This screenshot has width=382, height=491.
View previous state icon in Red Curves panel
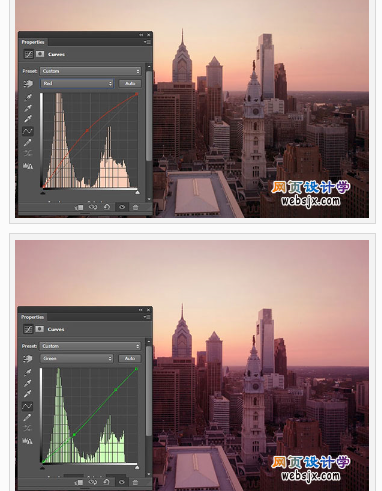[x=93, y=207]
